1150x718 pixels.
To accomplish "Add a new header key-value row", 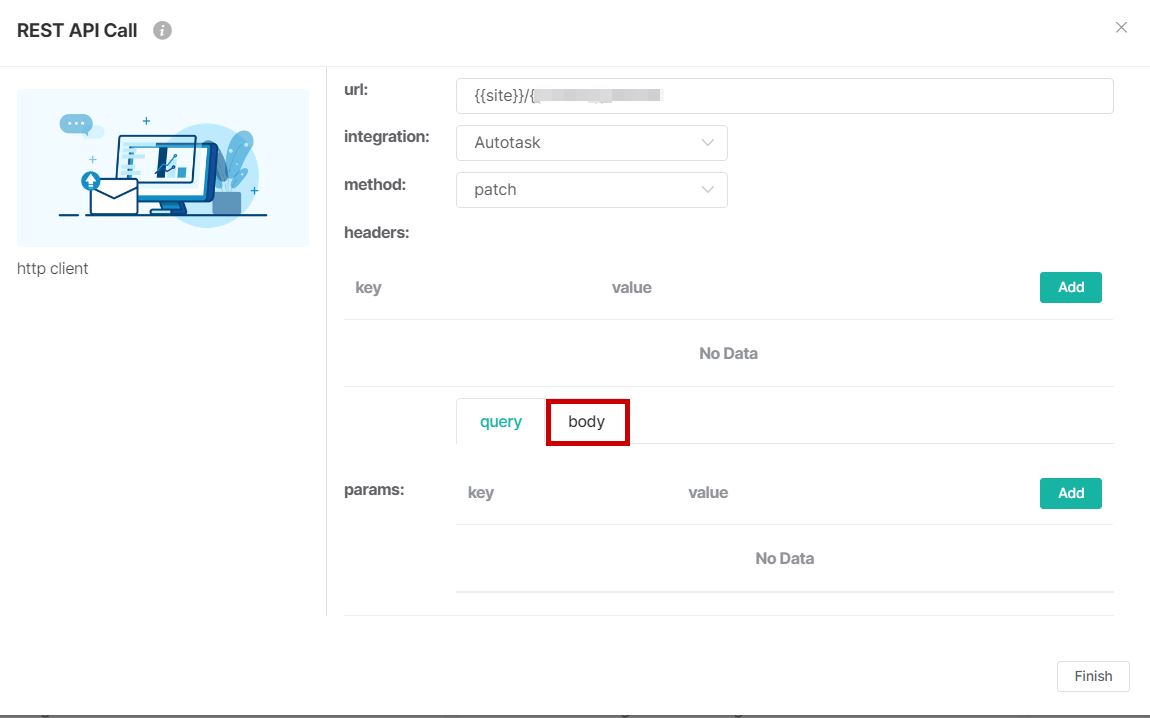I will coord(1070,287).
